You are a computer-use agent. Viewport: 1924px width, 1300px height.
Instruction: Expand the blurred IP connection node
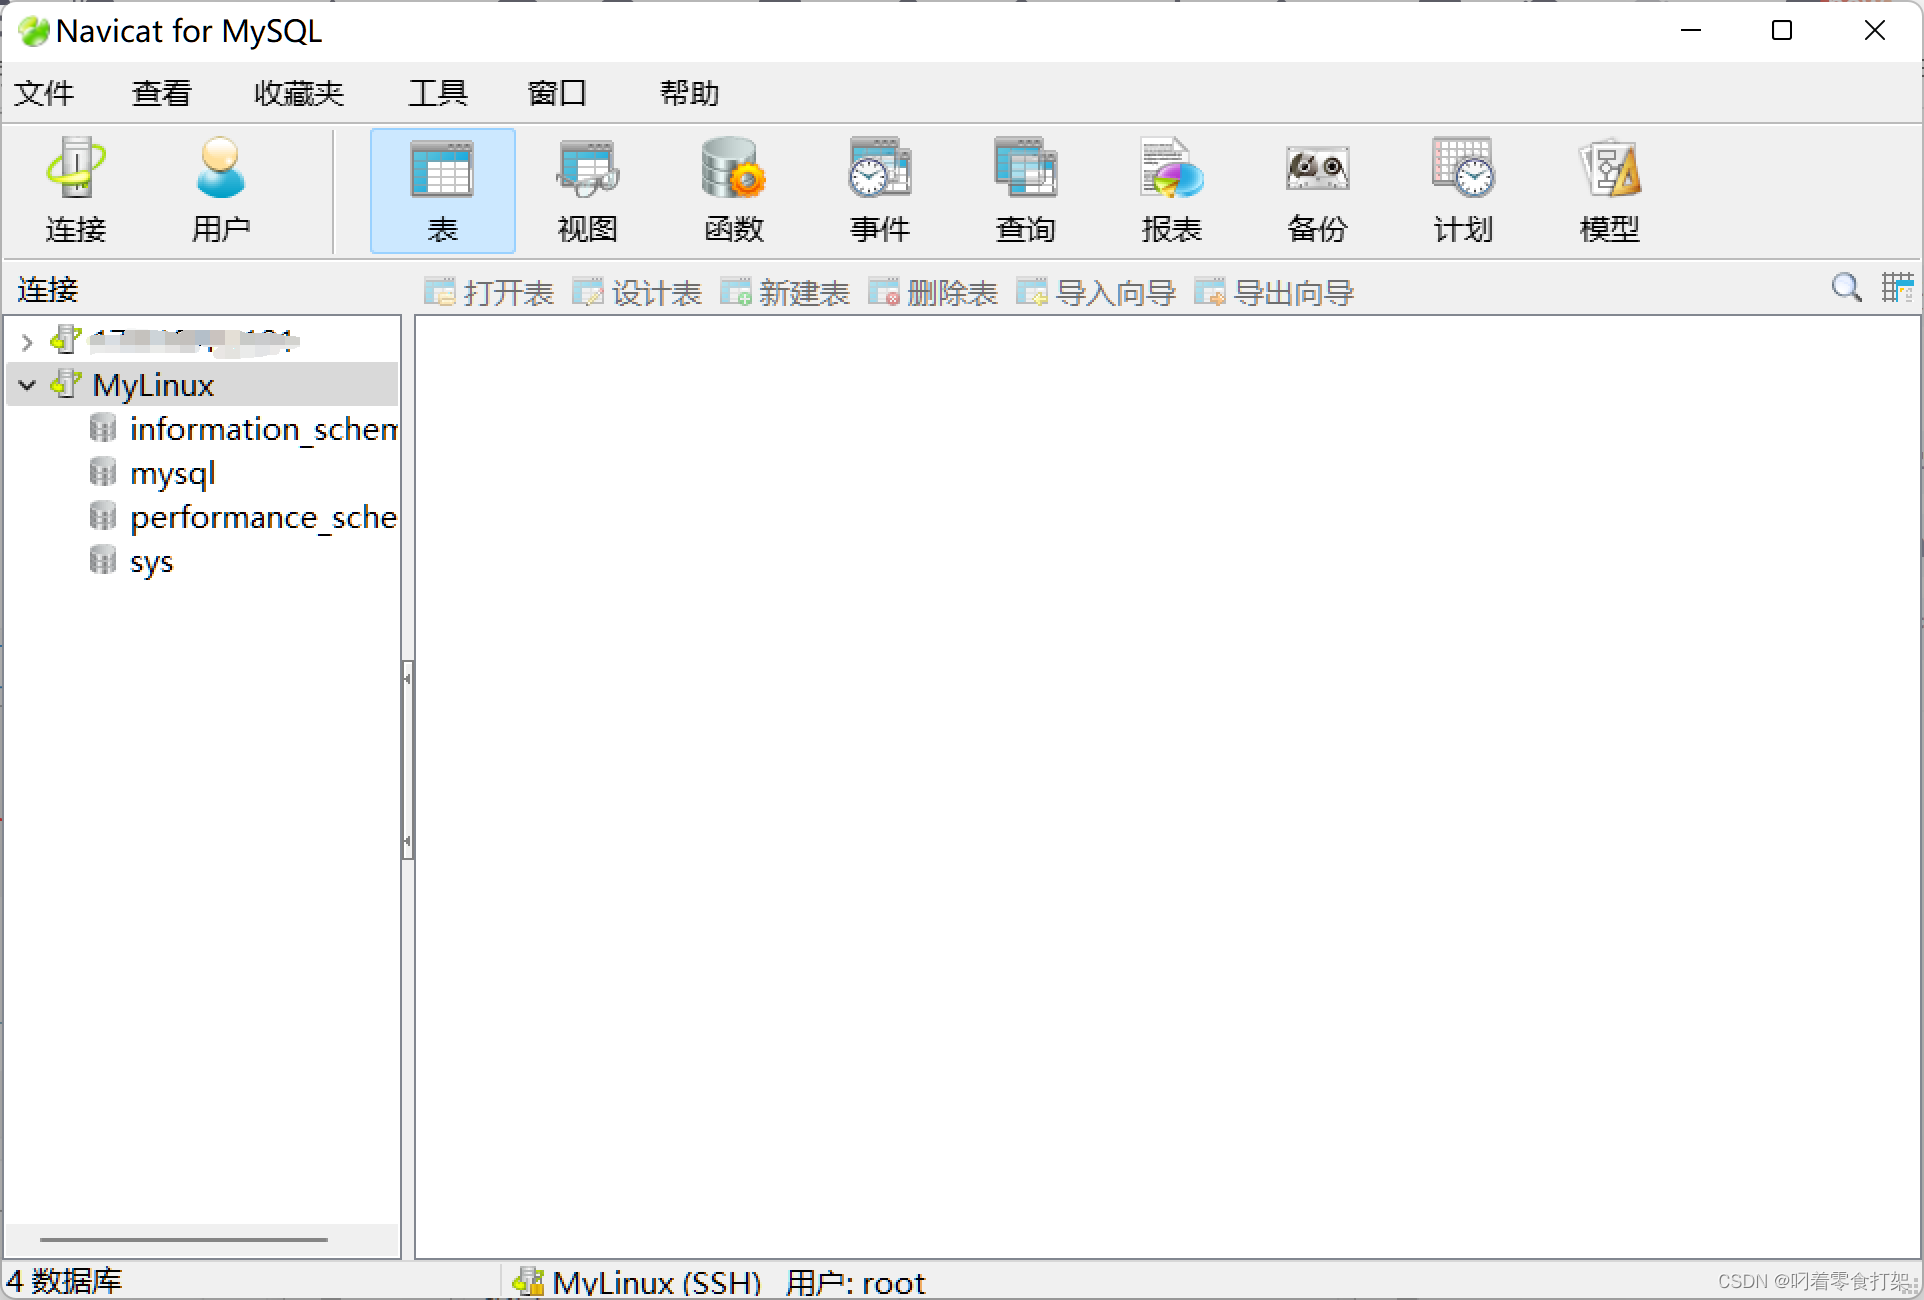[x=27, y=342]
